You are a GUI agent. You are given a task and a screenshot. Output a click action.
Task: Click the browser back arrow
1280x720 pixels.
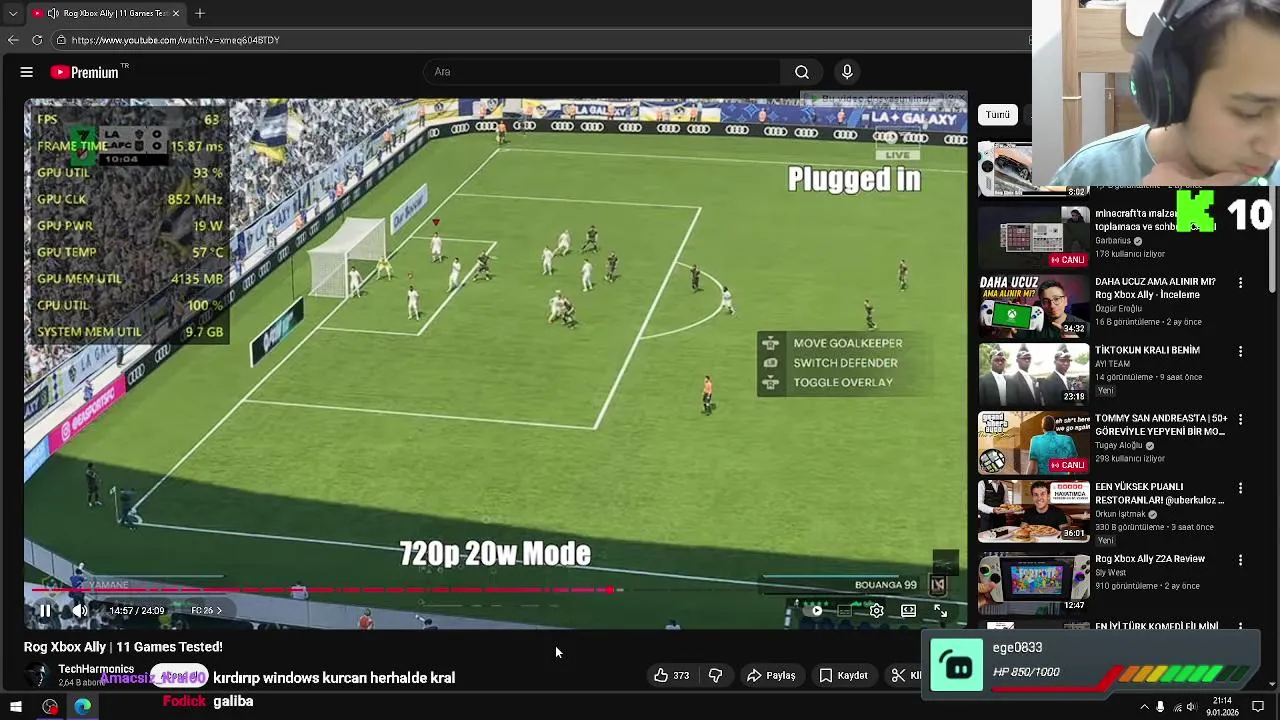(x=13, y=40)
